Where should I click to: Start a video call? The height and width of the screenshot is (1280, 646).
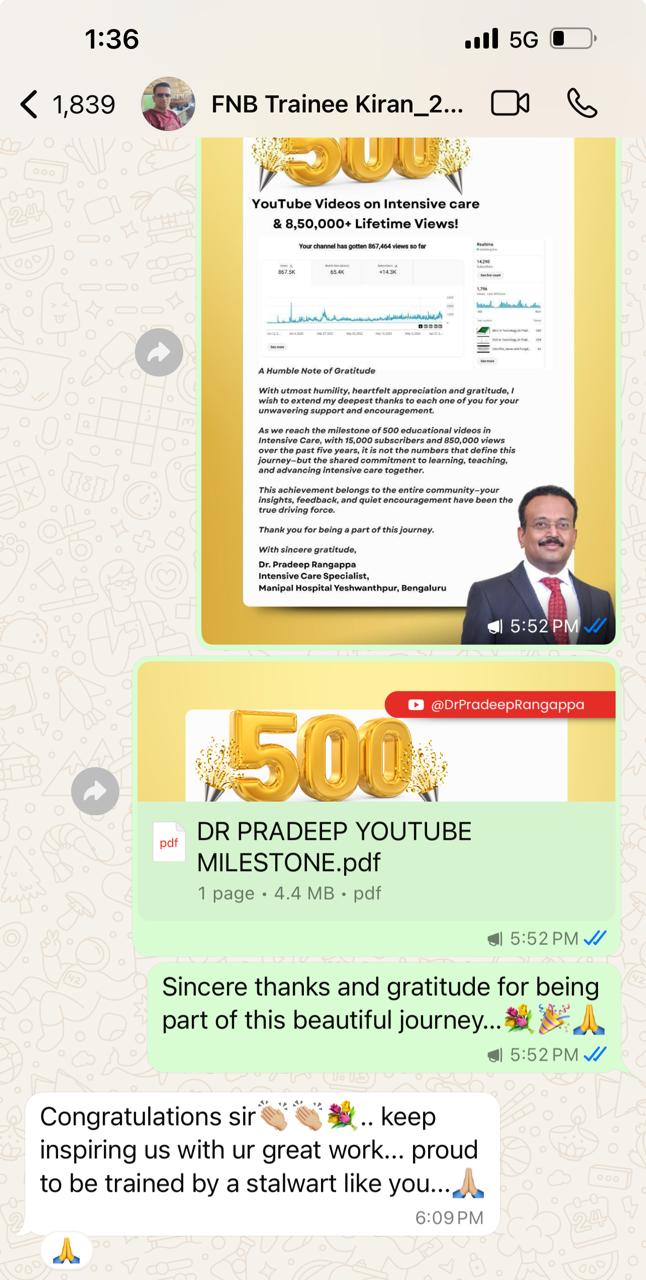[510, 103]
